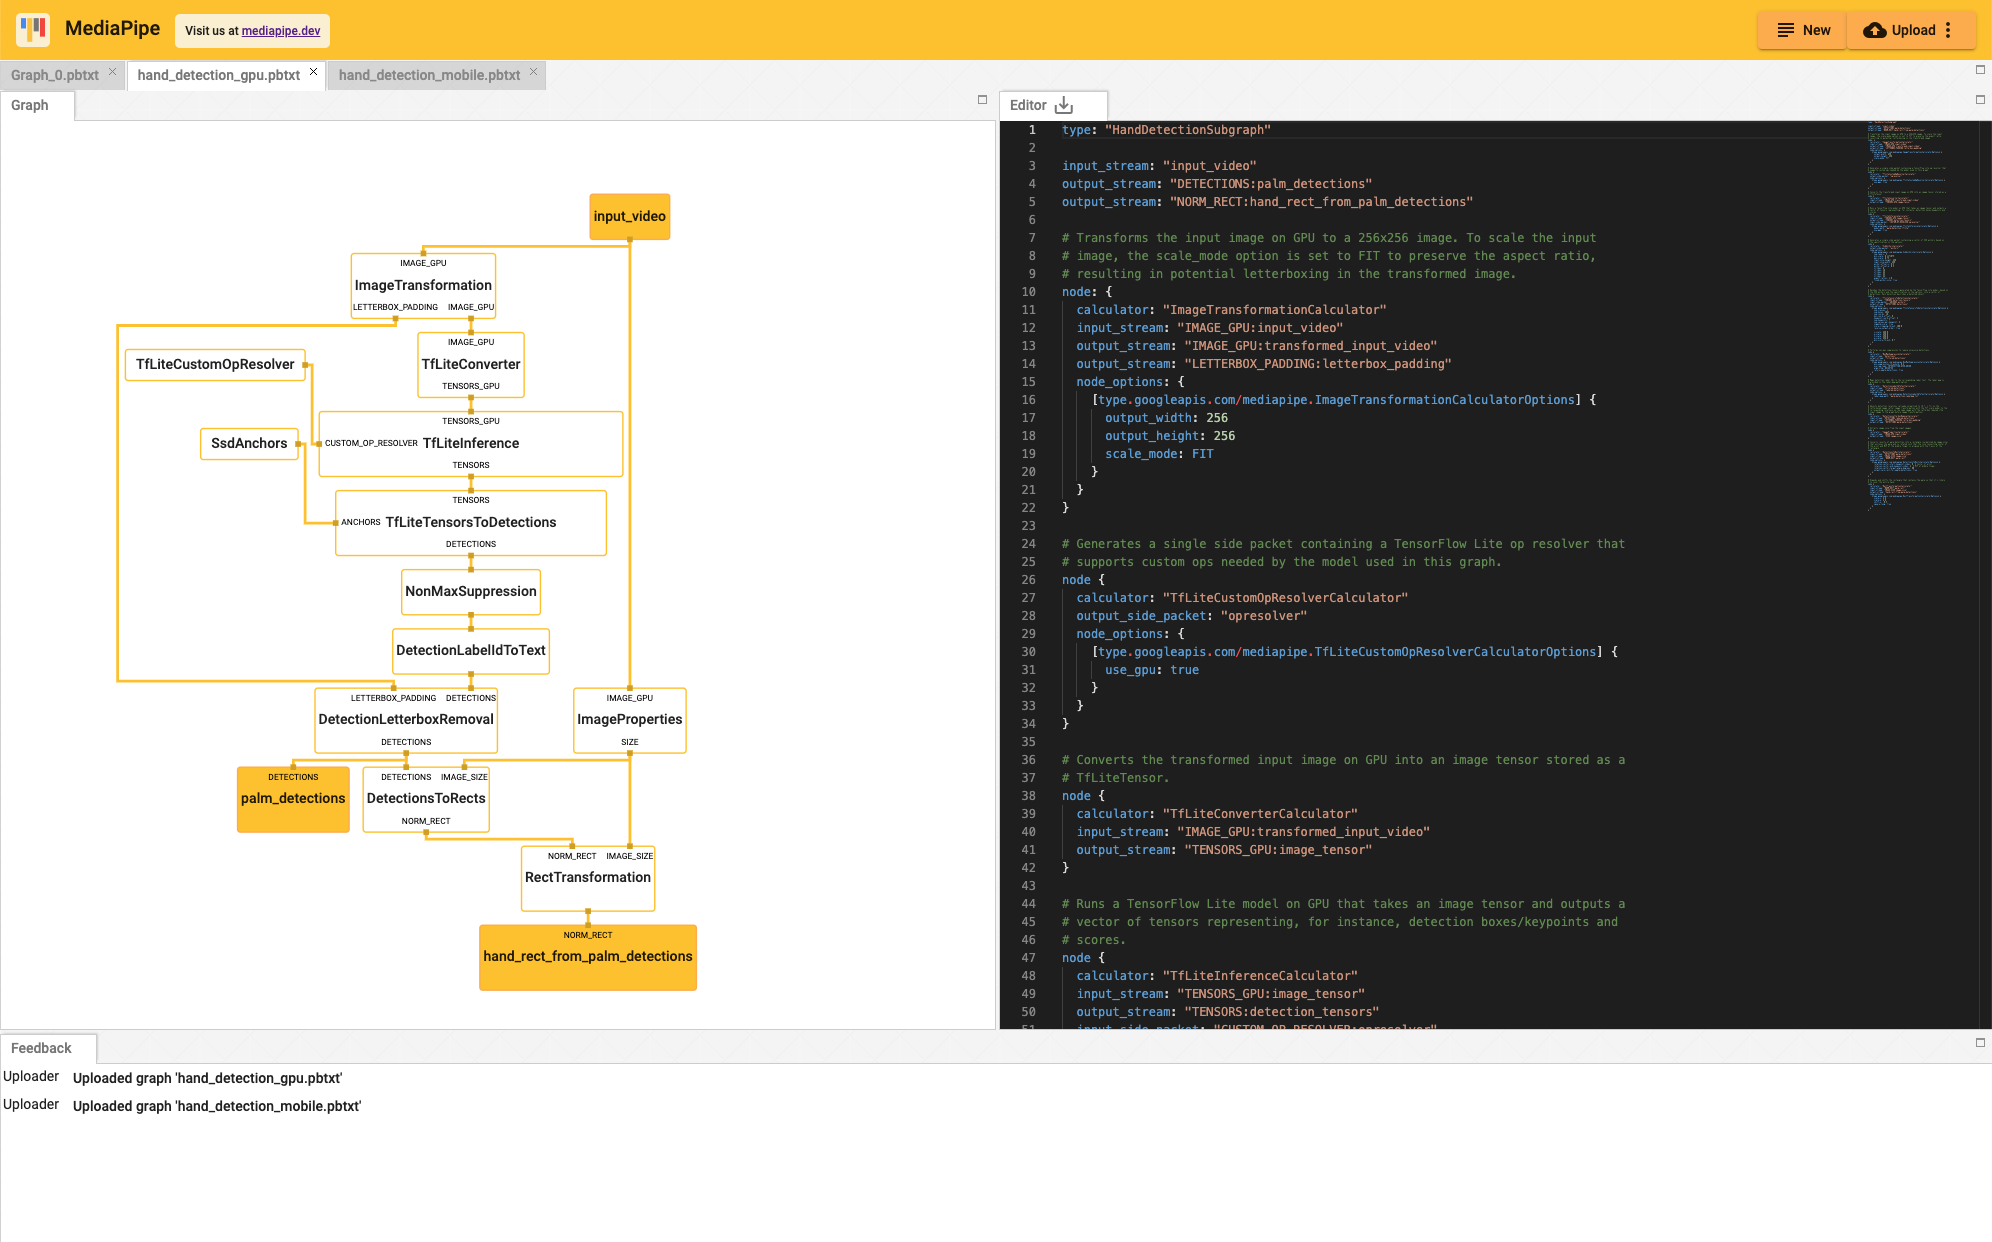This screenshot has width=1992, height=1242.
Task: Click the hand_detection_gpu.pbtxt close button
Action: pos(312,74)
